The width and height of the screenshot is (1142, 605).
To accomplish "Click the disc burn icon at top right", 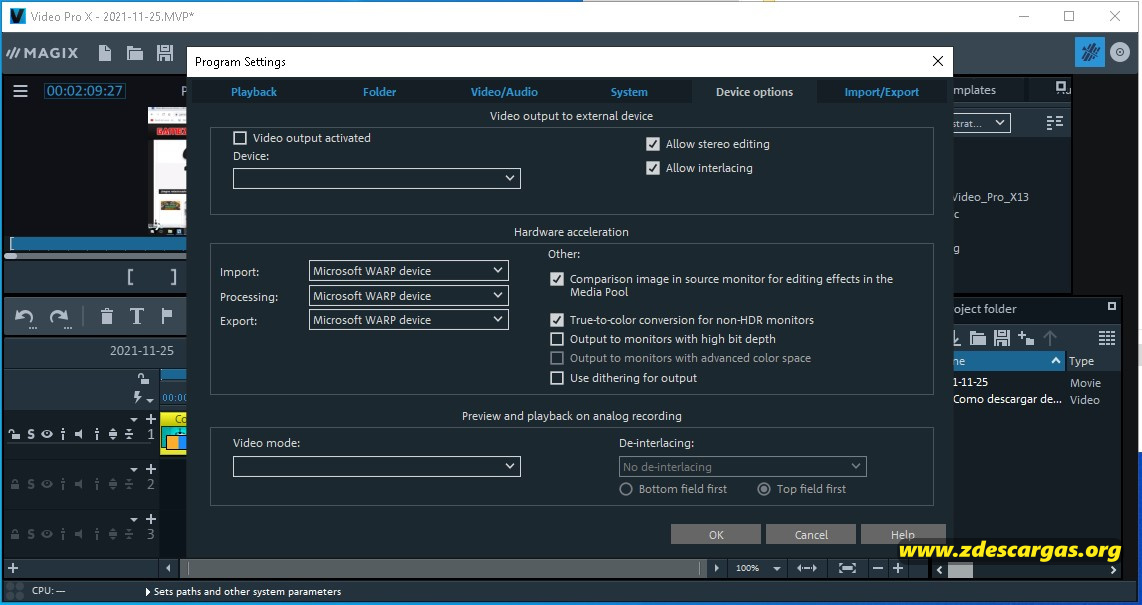I will point(1119,52).
